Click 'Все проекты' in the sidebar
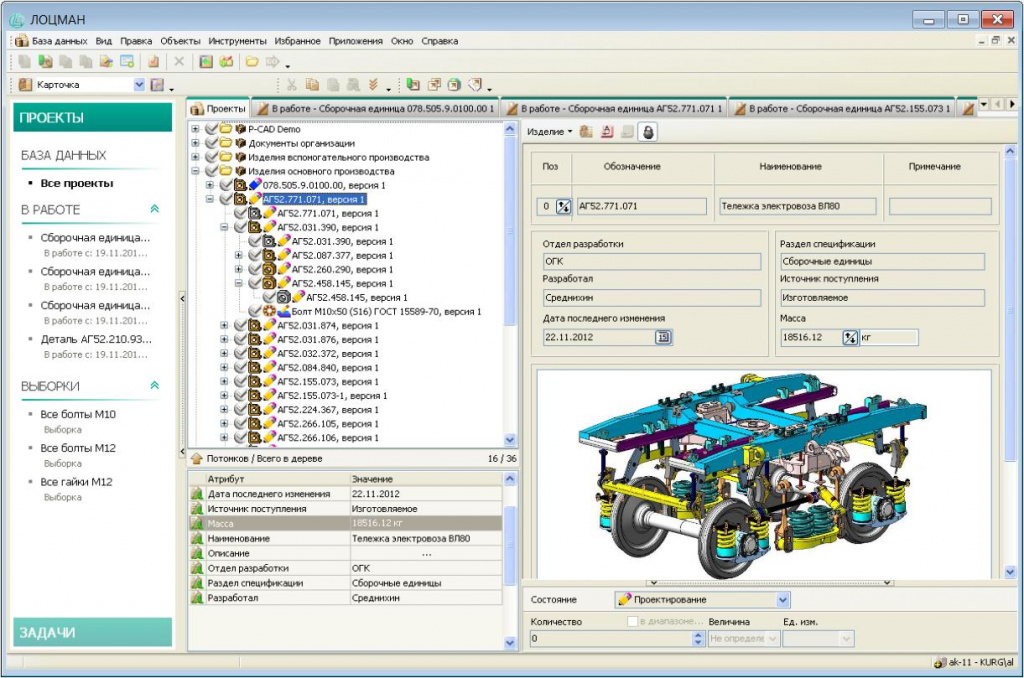The image size is (1024, 678). (76, 183)
